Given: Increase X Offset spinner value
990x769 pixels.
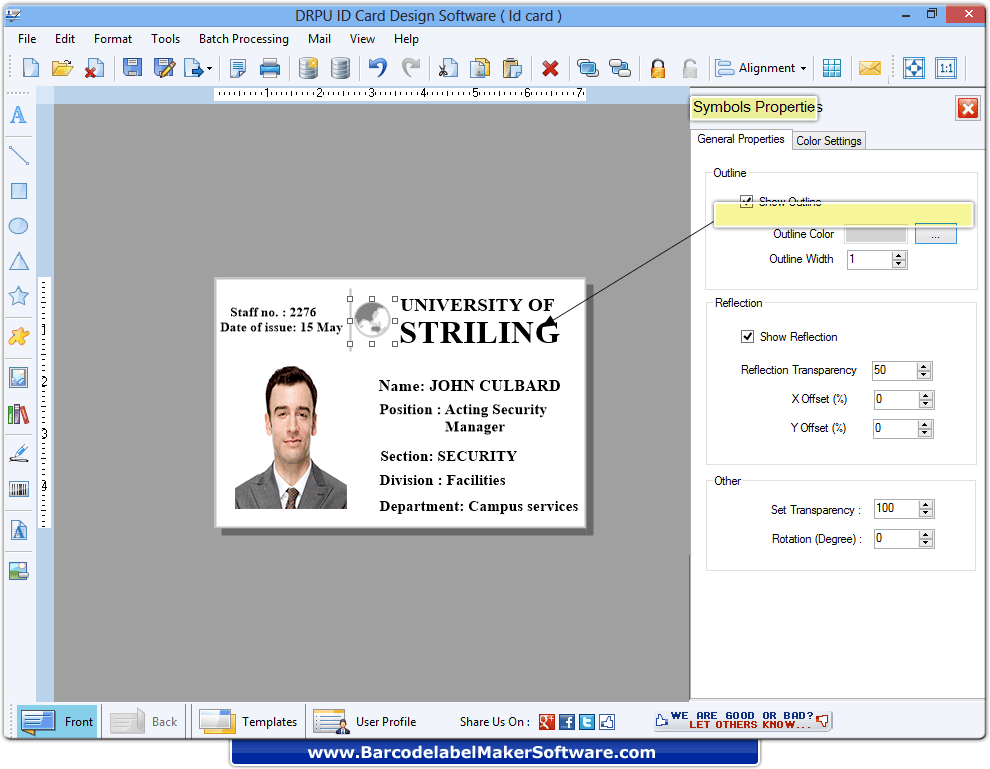Looking at the screenshot, I should click(926, 396).
